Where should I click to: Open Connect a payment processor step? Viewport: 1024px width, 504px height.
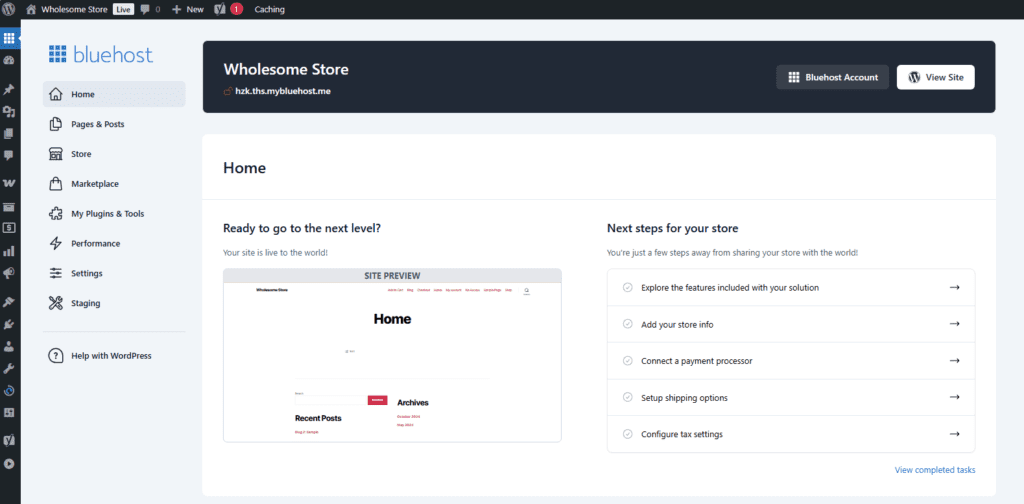(791, 360)
